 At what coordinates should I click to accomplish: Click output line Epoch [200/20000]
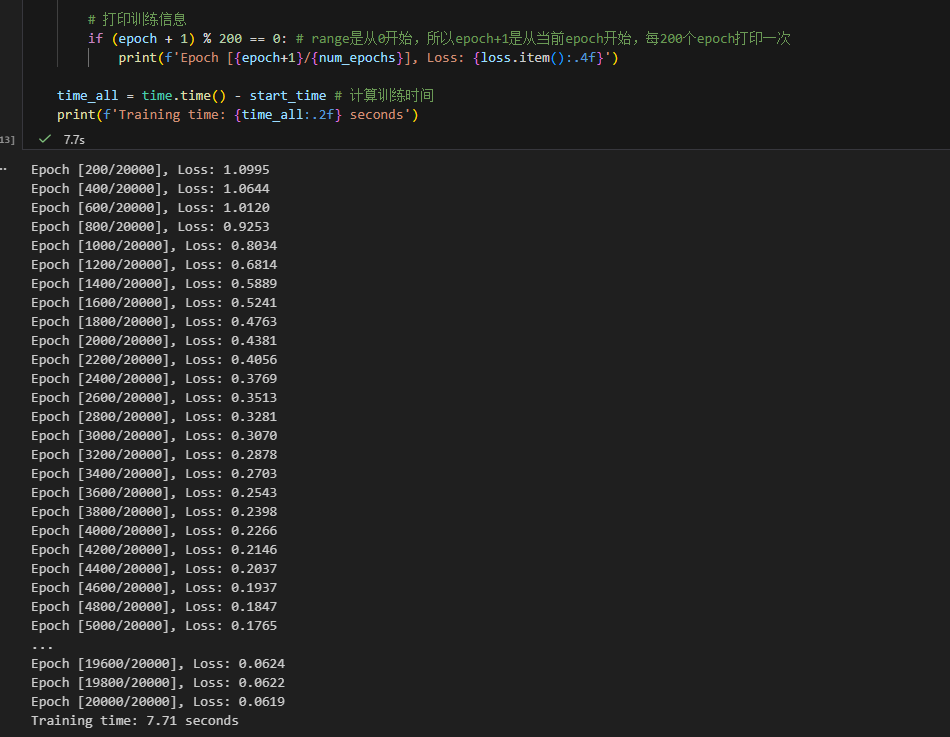pyautogui.click(x=150, y=170)
